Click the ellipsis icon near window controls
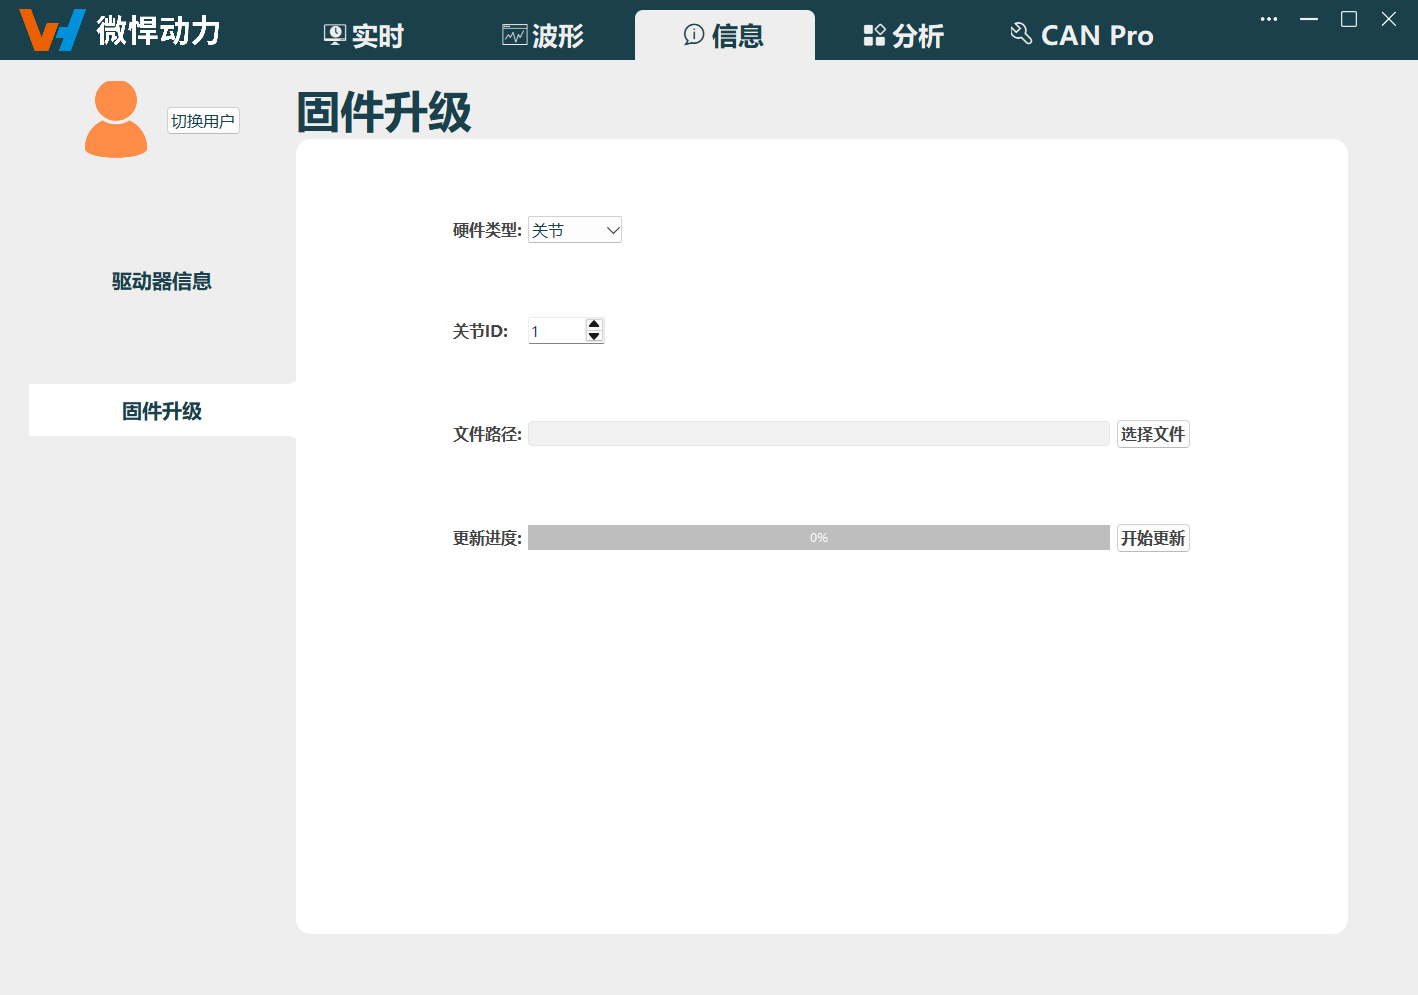1418x995 pixels. pyautogui.click(x=1268, y=18)
